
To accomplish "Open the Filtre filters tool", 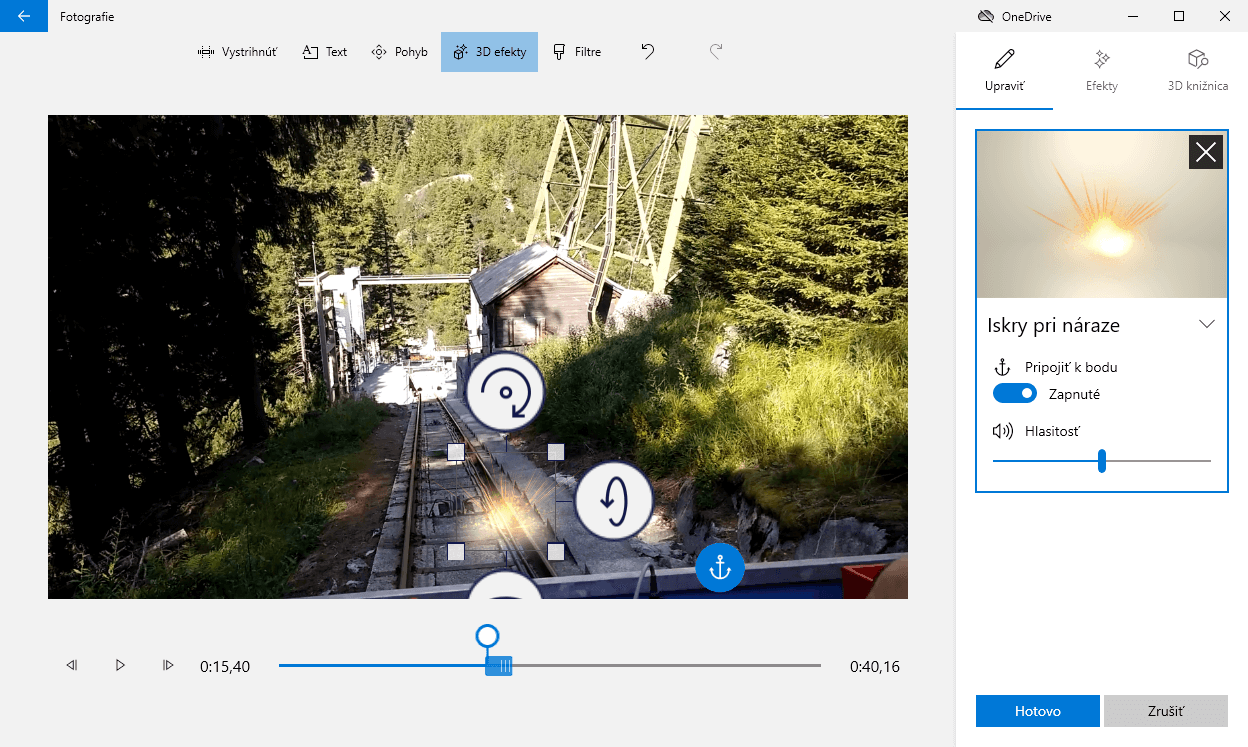I will point(577,52).
